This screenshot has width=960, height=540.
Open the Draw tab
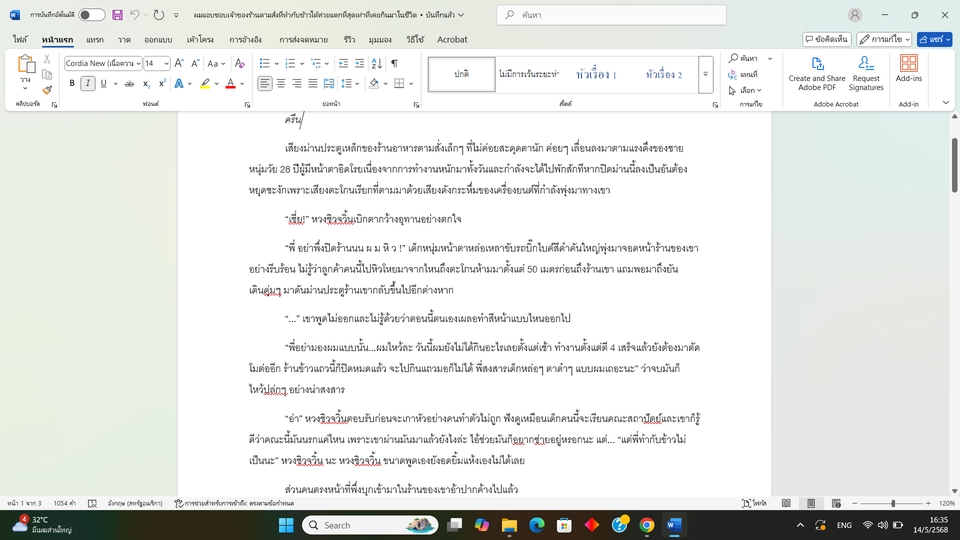(x=124, y=39)
